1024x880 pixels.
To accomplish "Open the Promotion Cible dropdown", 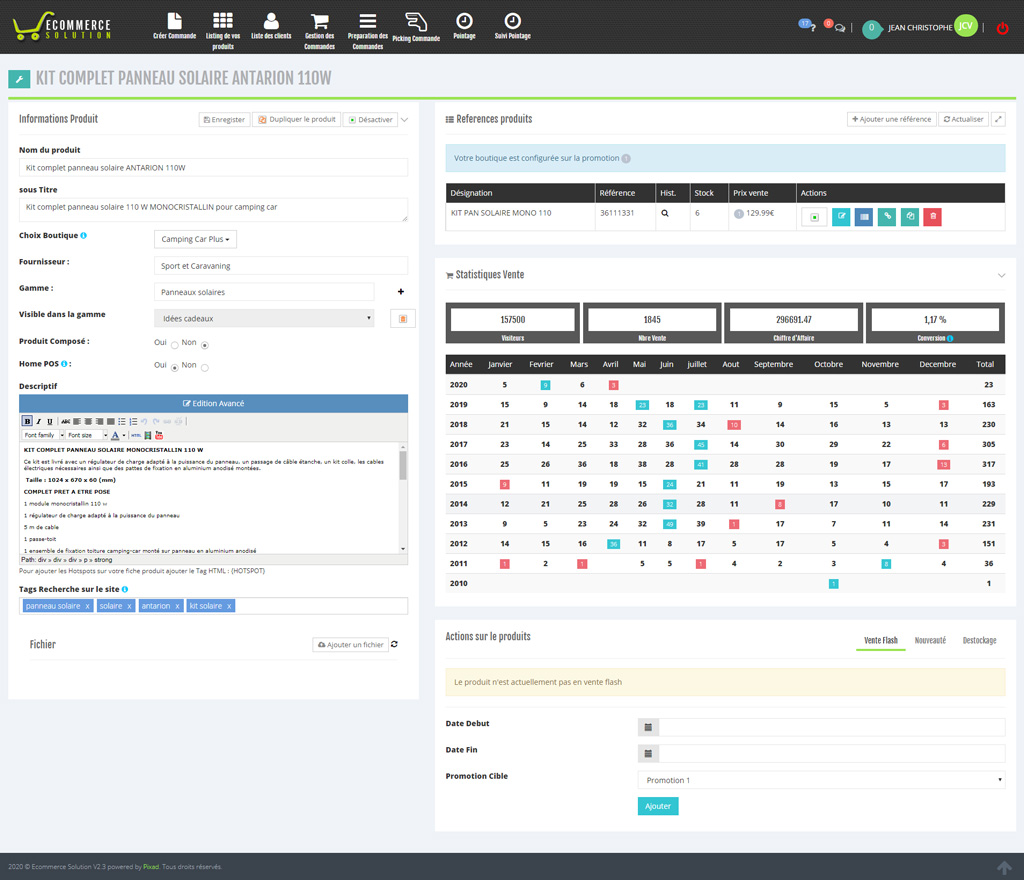I will point(821,780).
